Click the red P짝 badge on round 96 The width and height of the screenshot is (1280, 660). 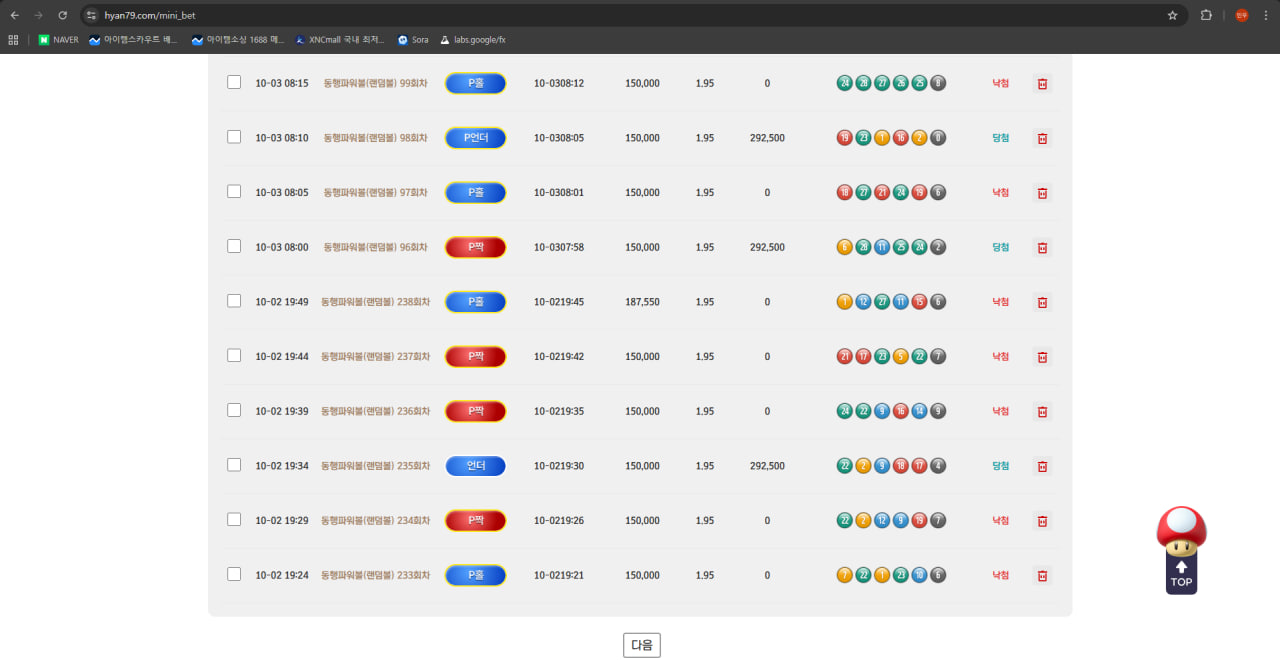475,247
